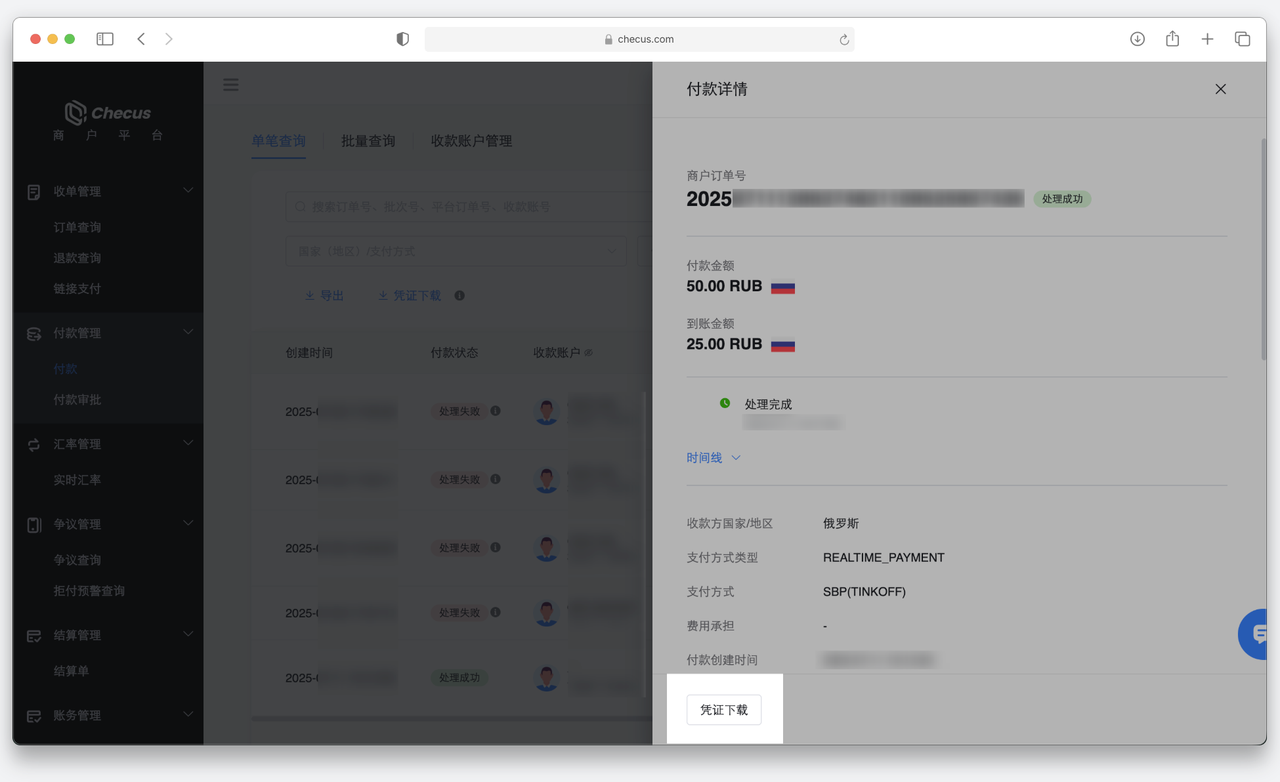The image size is (1280, 782).
Task: Reload the page with refresh icon
Action: pyautogui.click(x=844, y=40)
